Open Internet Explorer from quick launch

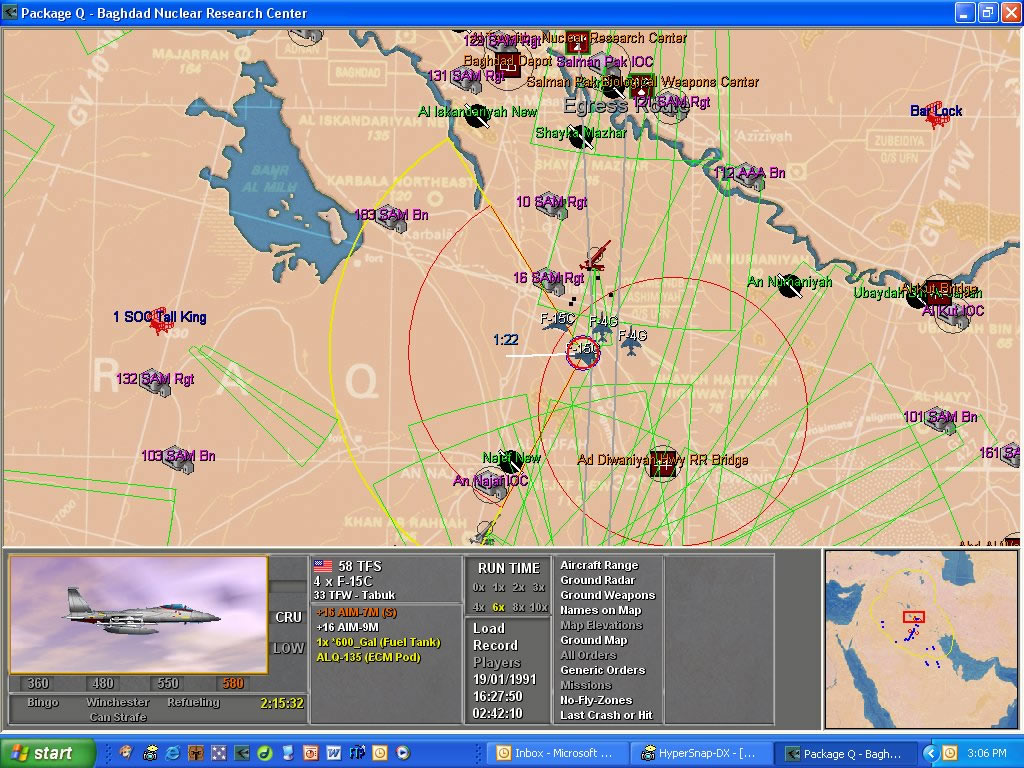172,753
